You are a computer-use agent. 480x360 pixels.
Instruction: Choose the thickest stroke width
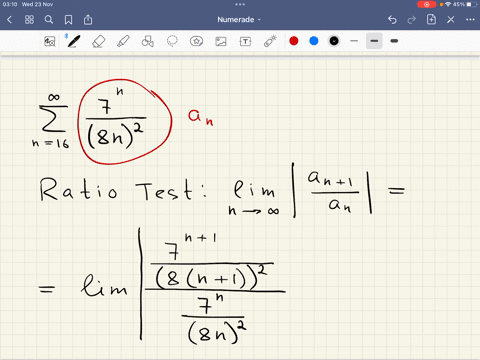pyautogui.click(x=394, y=41)
